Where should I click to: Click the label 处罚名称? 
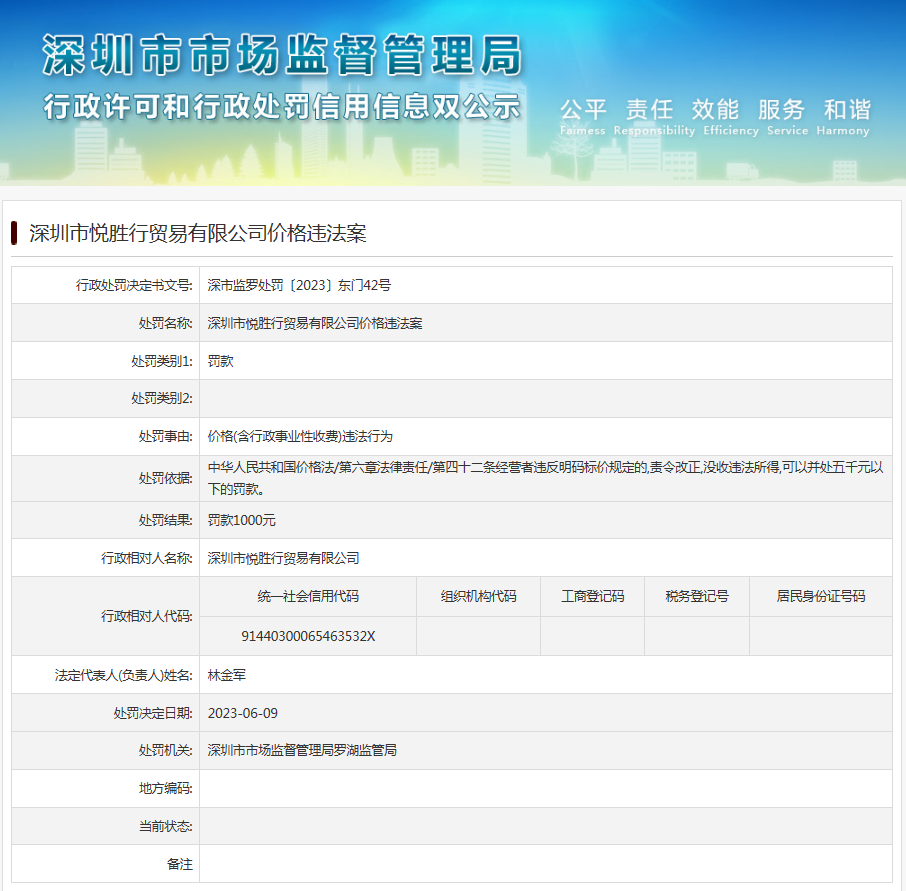click(165, 323)
